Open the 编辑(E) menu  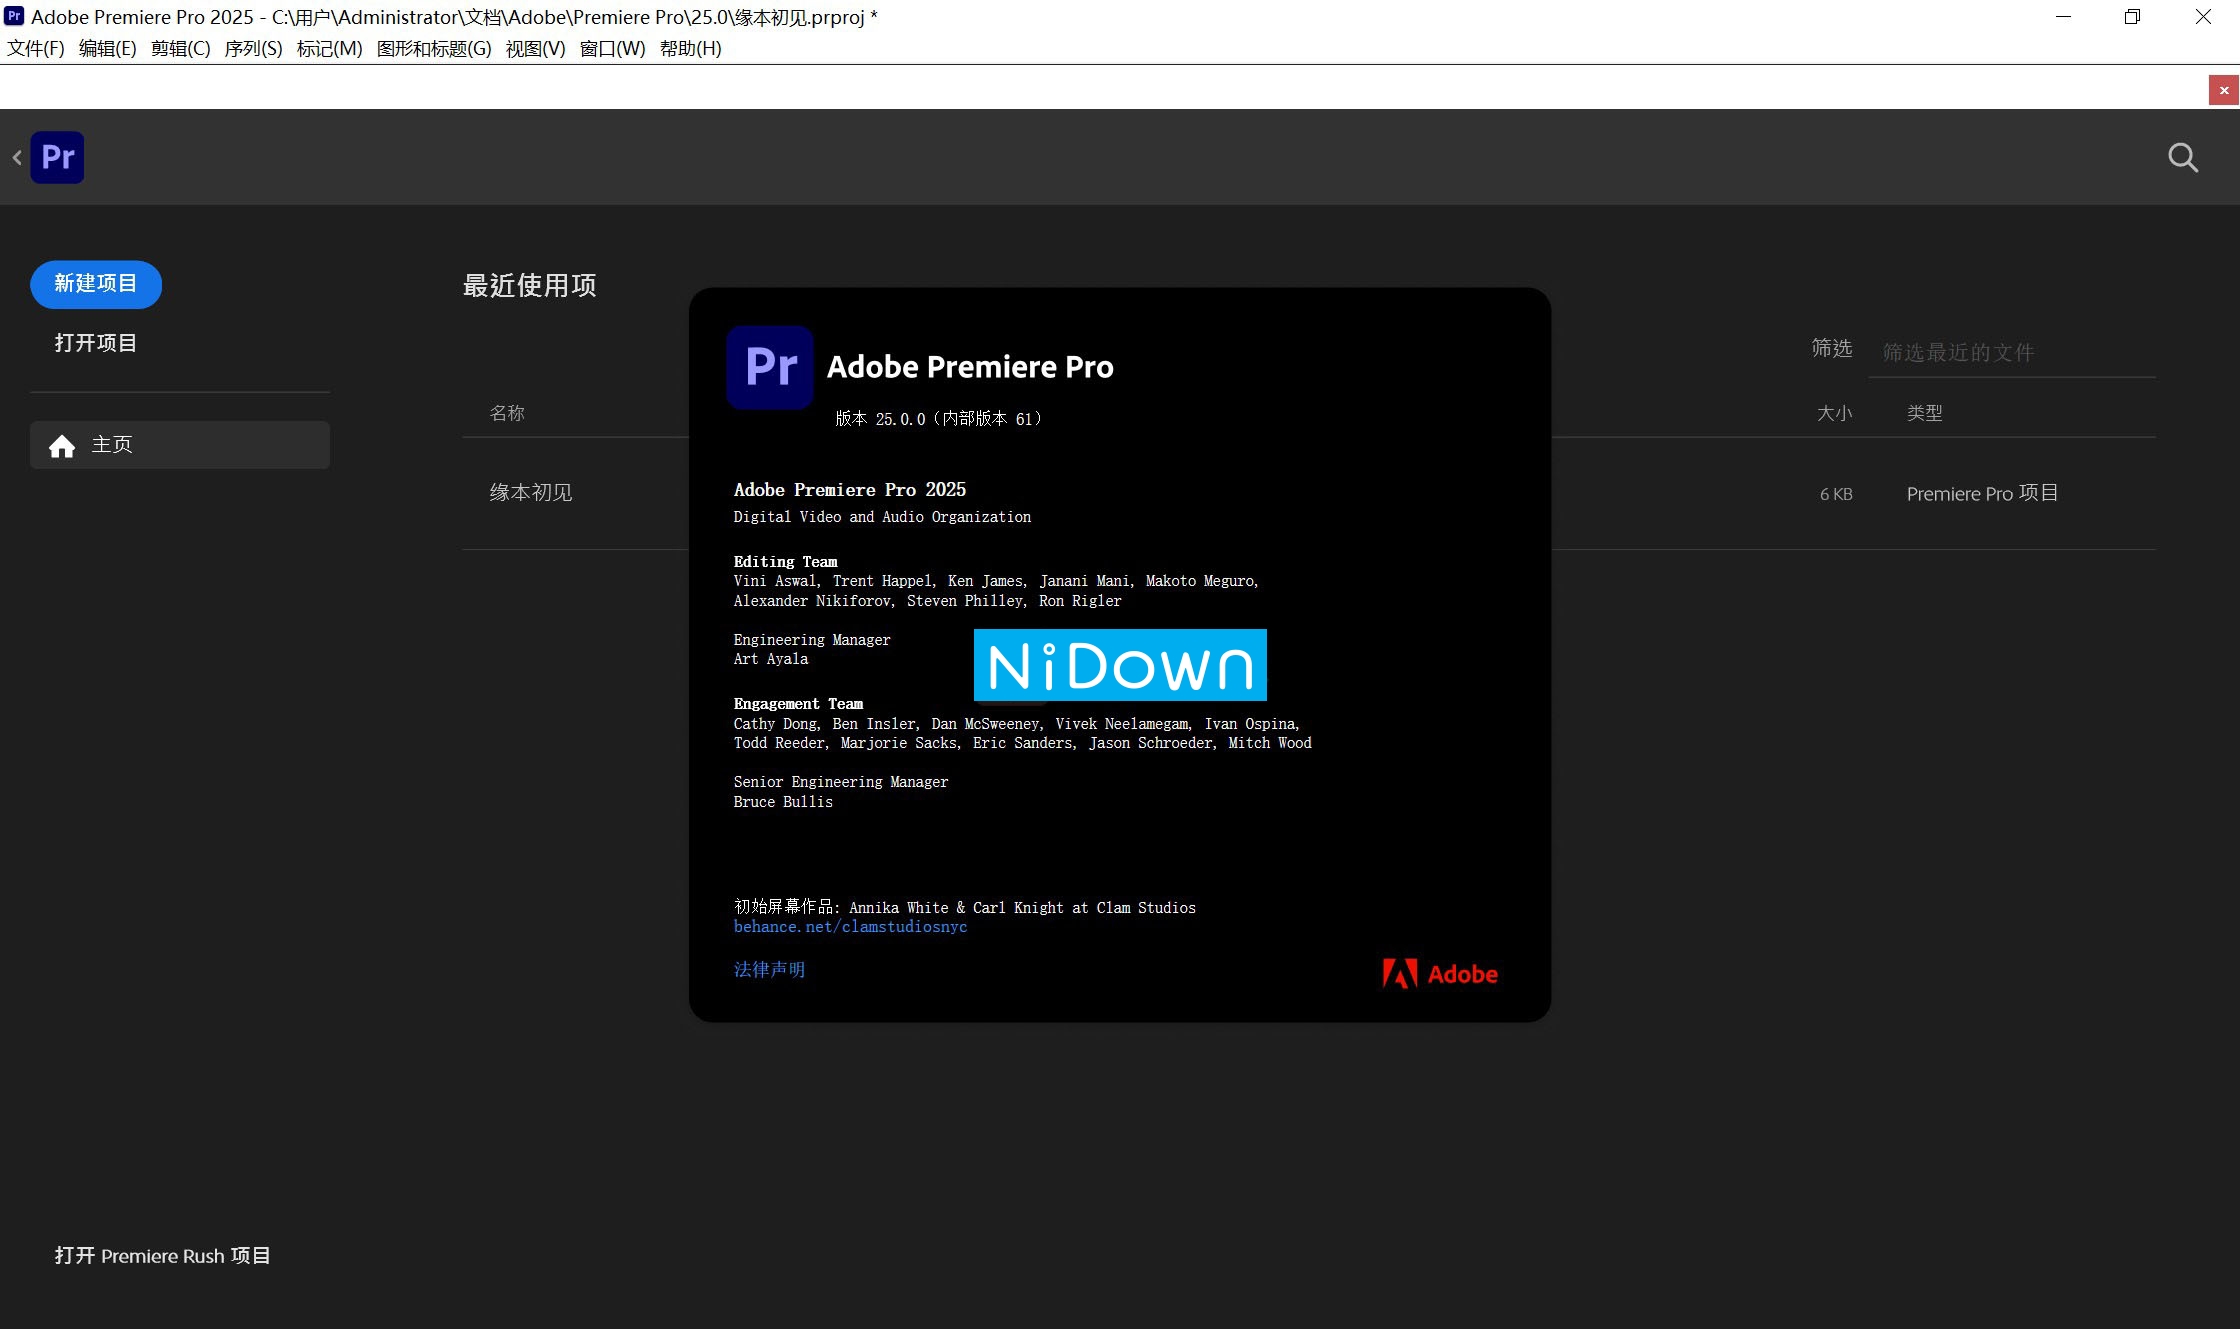coord(107,48)
